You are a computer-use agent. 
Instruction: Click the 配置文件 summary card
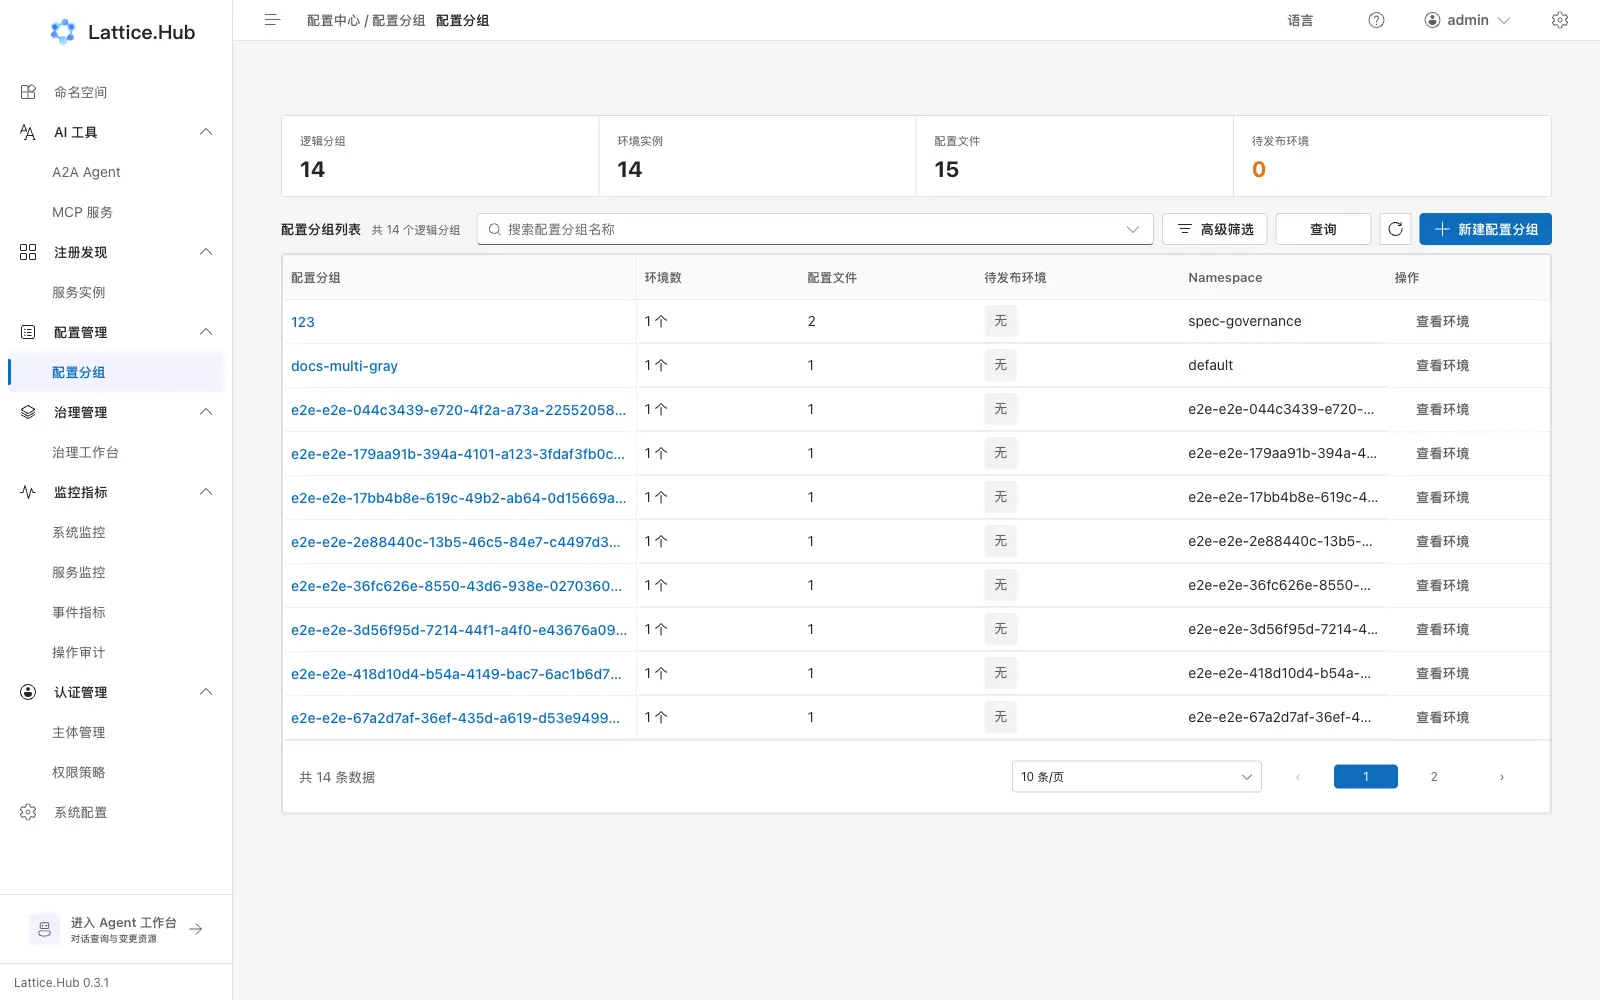pyautogui.click(x=1075, y=156)
